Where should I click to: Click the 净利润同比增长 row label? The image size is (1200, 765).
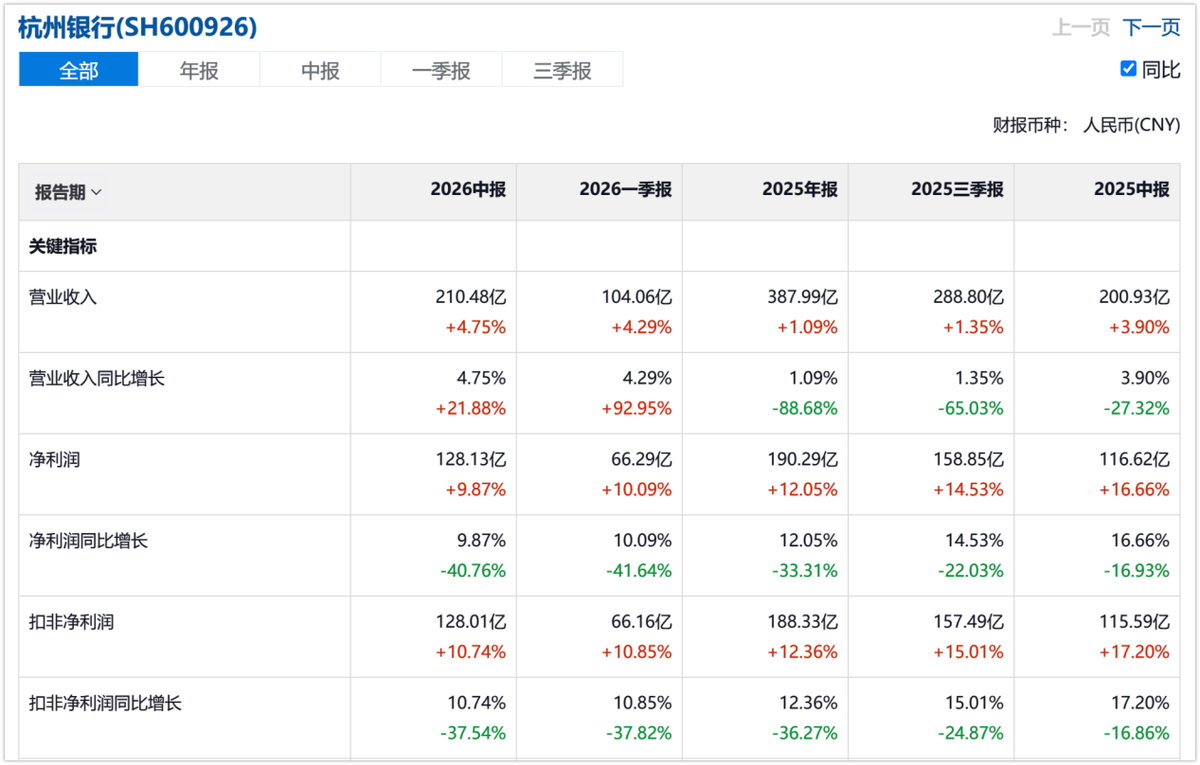point(89,541)
